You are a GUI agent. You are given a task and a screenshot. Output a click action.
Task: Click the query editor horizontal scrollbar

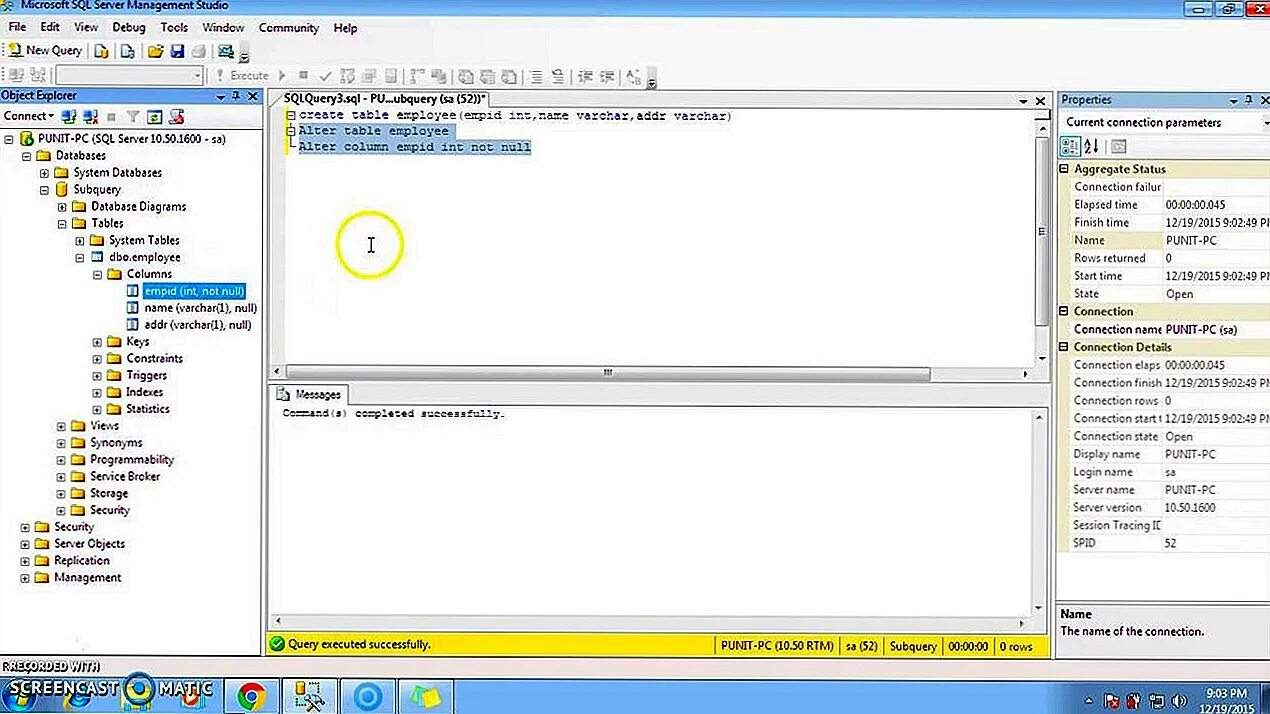[606, 374]
